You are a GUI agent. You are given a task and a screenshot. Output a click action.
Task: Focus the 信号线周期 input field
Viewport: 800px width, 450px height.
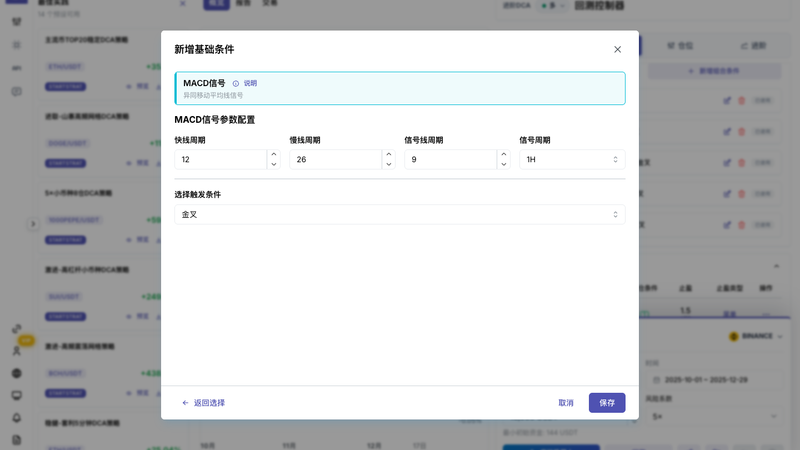tap(451, 160)
